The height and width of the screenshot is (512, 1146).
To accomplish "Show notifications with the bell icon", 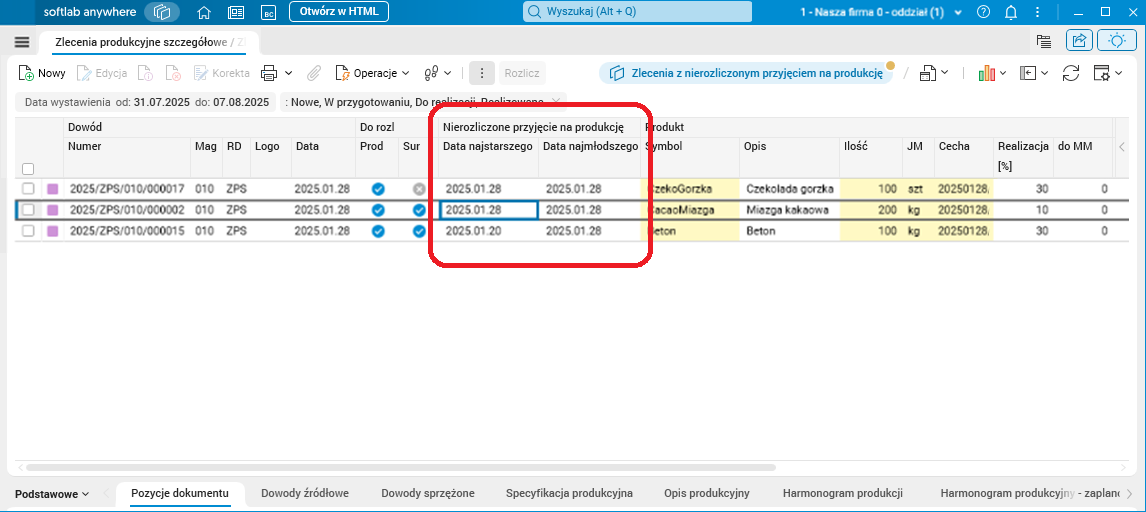I will 1011,12.
